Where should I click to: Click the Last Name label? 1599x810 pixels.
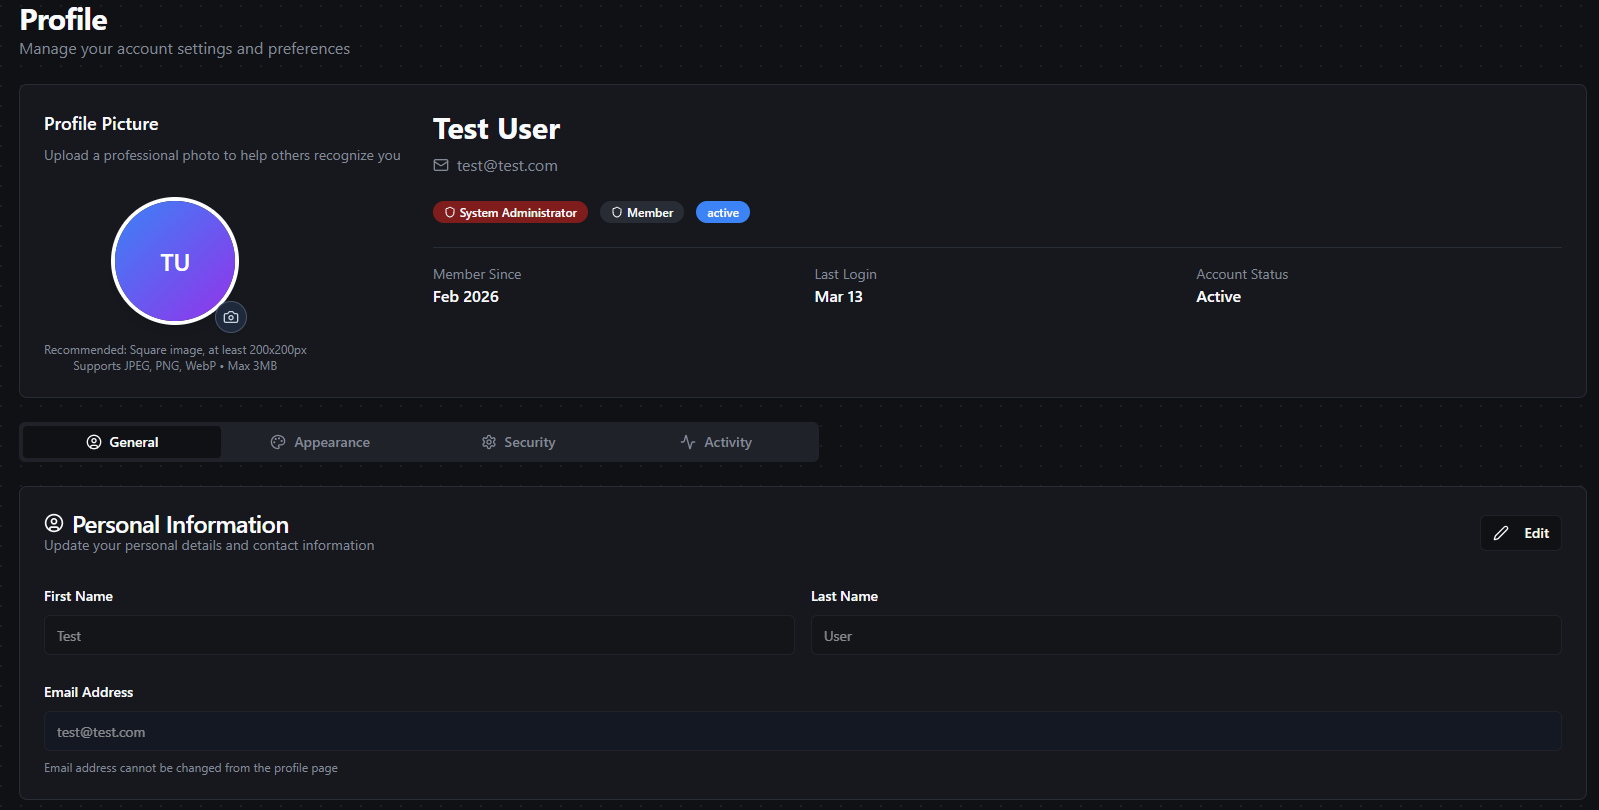tap(845, 596)
